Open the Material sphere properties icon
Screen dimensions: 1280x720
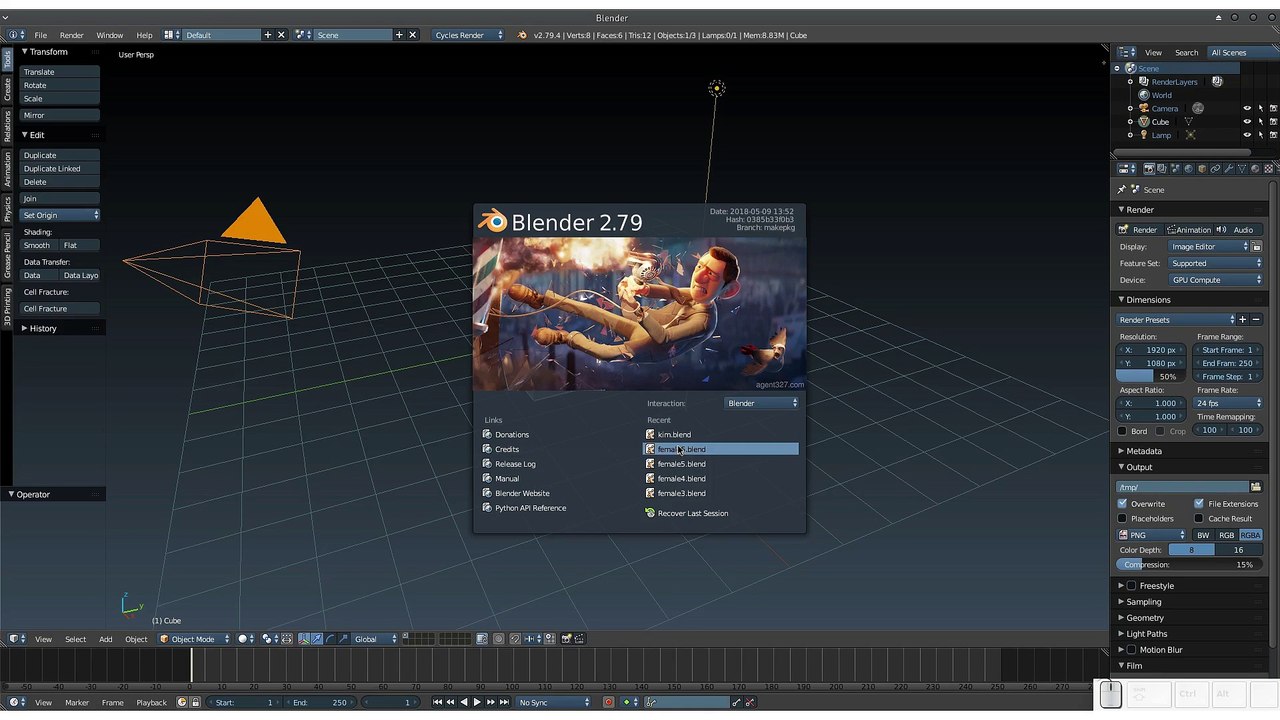(x=1255, y=168)
